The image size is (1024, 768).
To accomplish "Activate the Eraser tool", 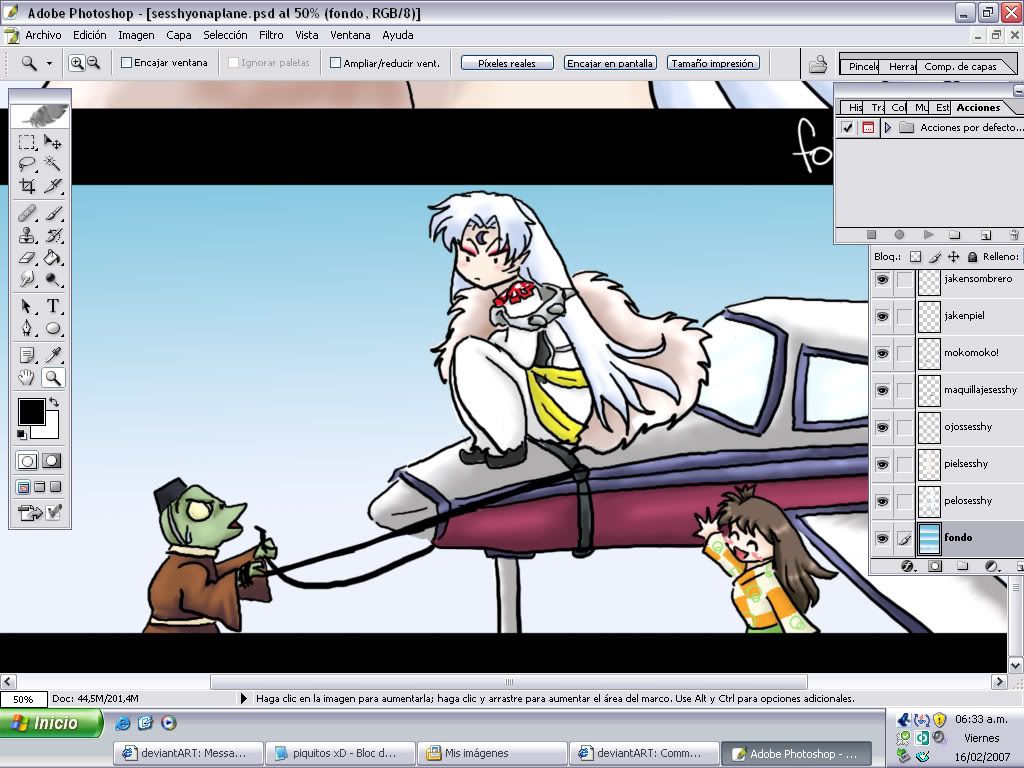I will point(27,257).
